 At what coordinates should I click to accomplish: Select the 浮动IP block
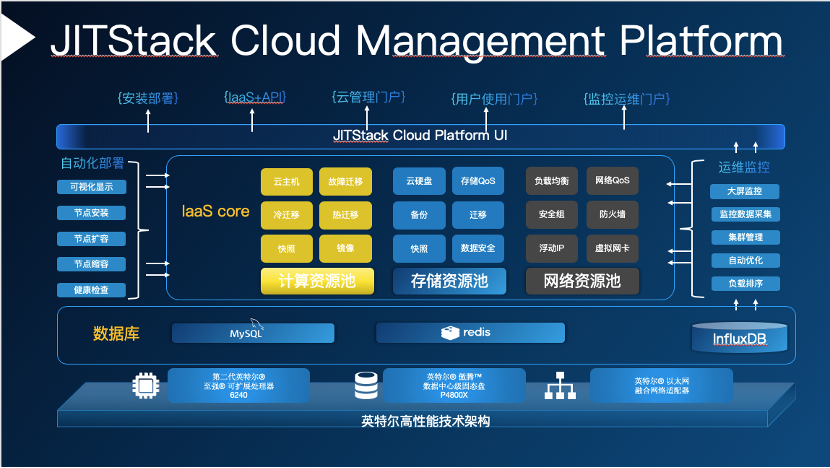[552, 248]
